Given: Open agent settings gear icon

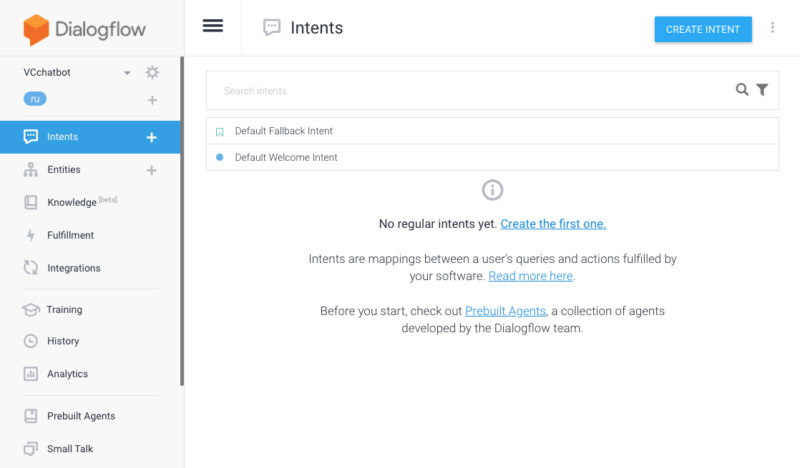Looking at the screenshot, I should (x=152, y=72).
